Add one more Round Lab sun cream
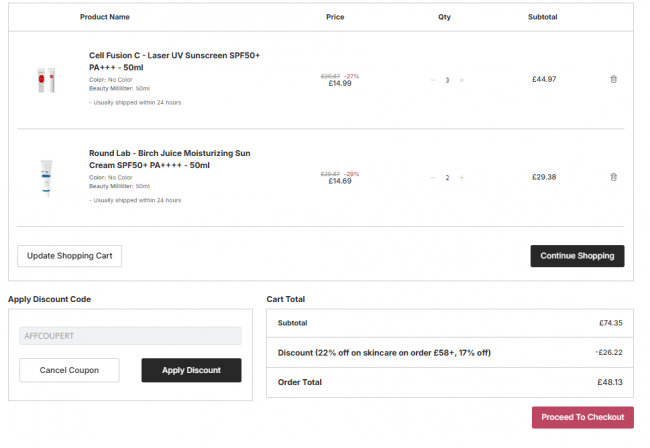Viewport: 650px width, 448px height. coord(461,178)
